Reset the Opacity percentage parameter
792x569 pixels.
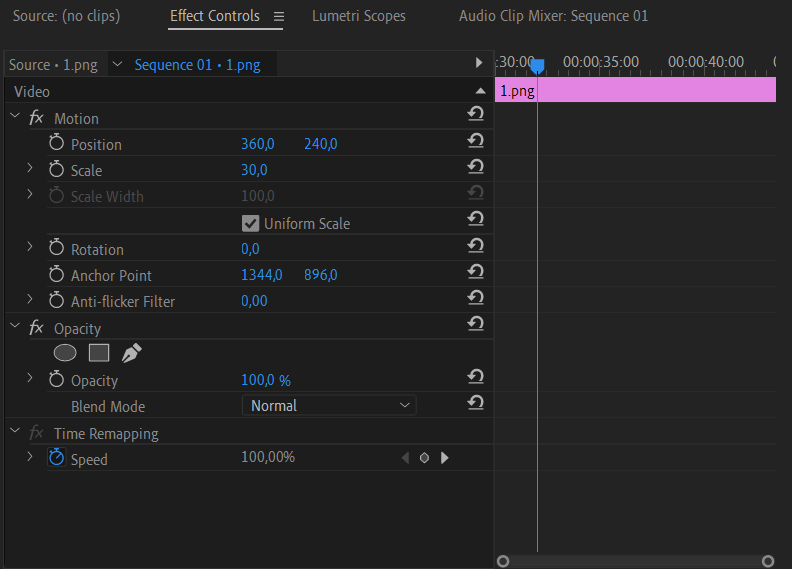(476, 377)
